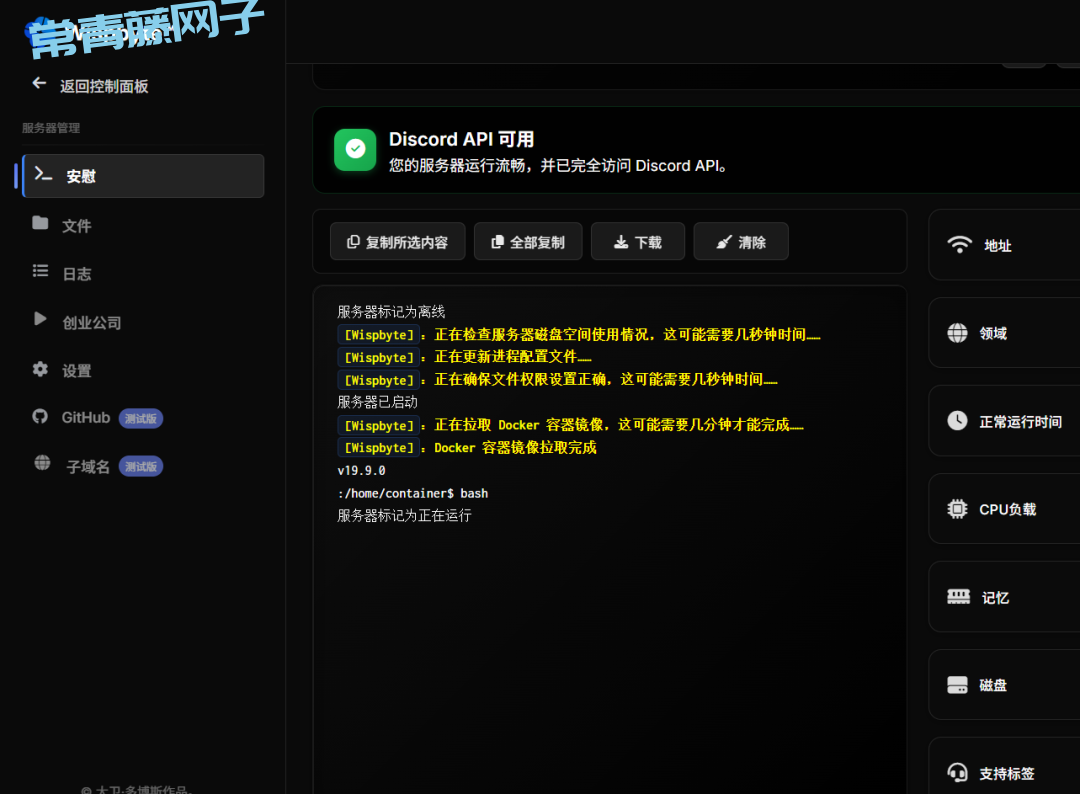Open the 文件 sidebar menu item
The image size is (1080, 794).
[x=77, y=226]
